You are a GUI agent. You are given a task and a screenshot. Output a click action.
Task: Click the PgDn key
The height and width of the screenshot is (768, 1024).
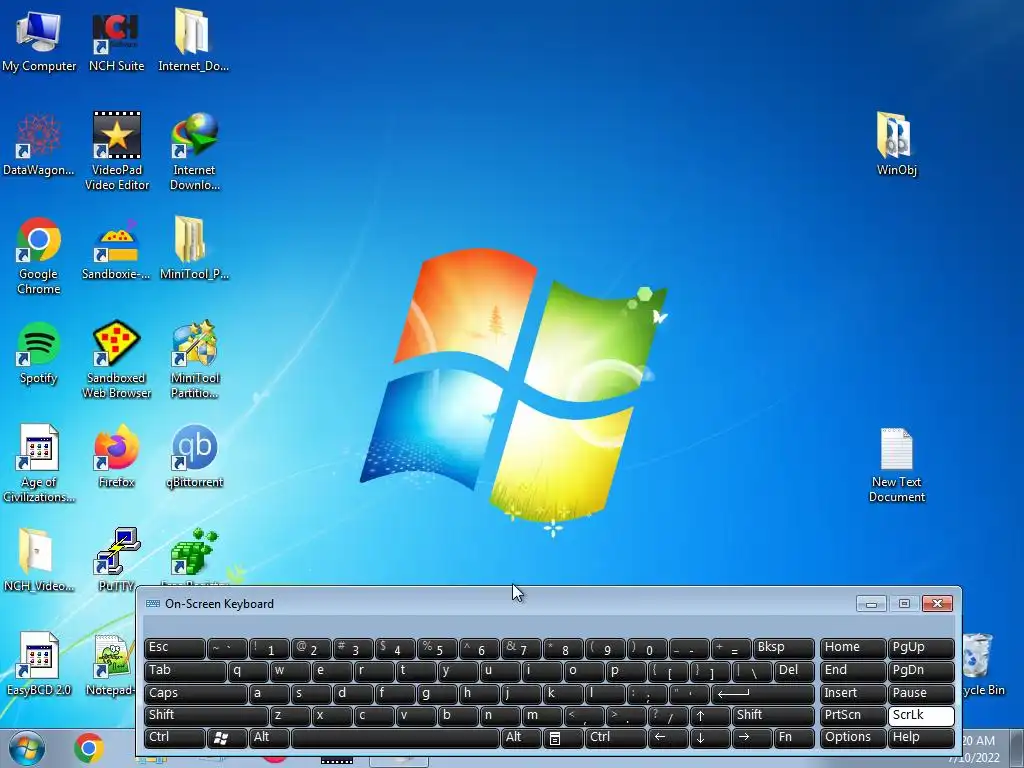(921, 671)
